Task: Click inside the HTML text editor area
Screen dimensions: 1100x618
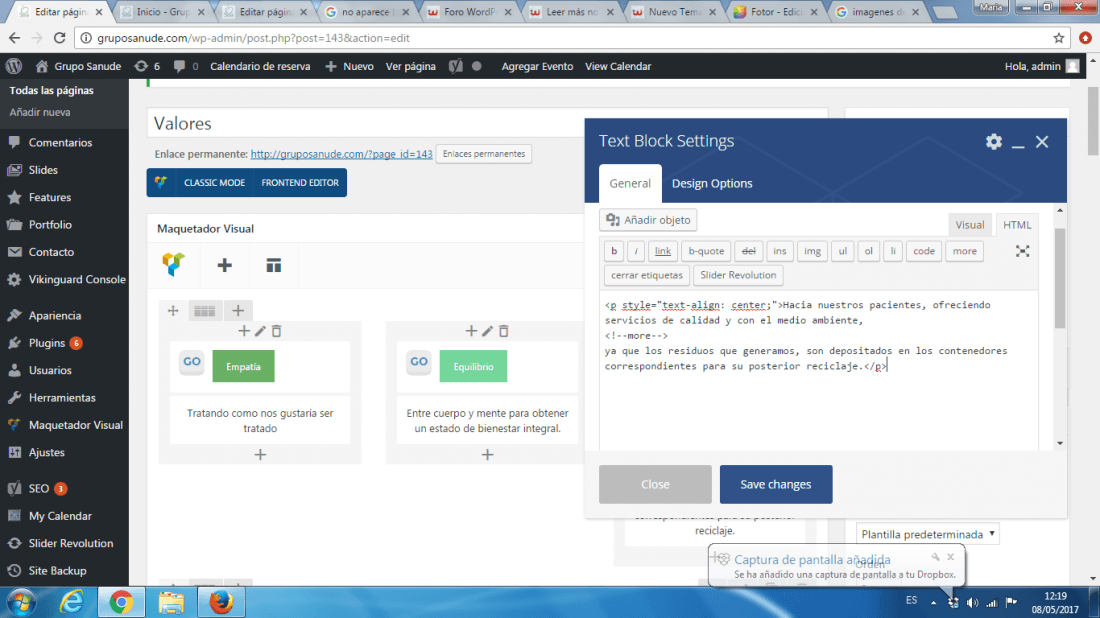Action: (819, 370)
